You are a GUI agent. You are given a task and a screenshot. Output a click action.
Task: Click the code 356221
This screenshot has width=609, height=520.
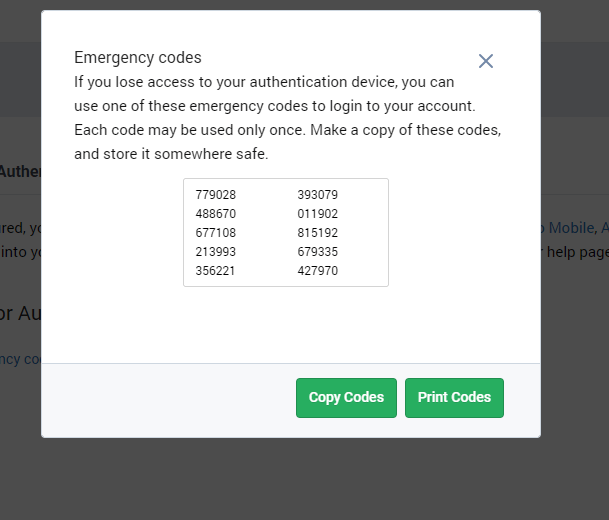216,271
